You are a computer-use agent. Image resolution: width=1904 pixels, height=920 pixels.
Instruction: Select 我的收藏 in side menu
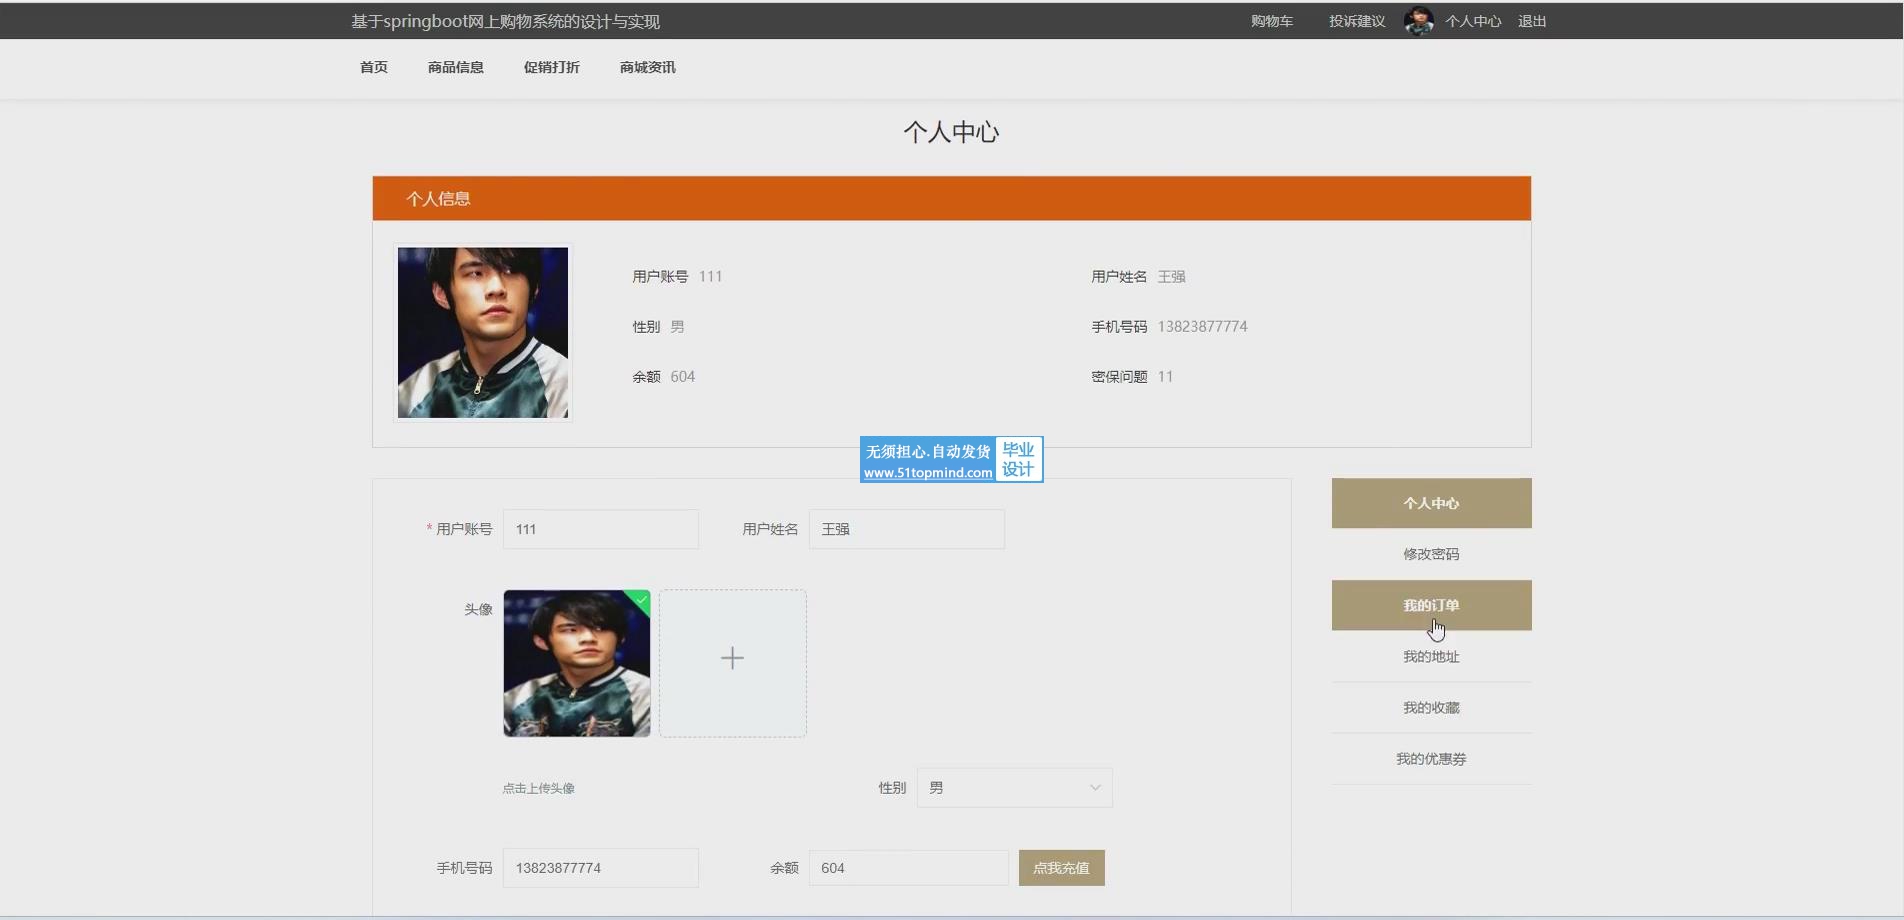pyautogui.click(x=1431, y=708)
